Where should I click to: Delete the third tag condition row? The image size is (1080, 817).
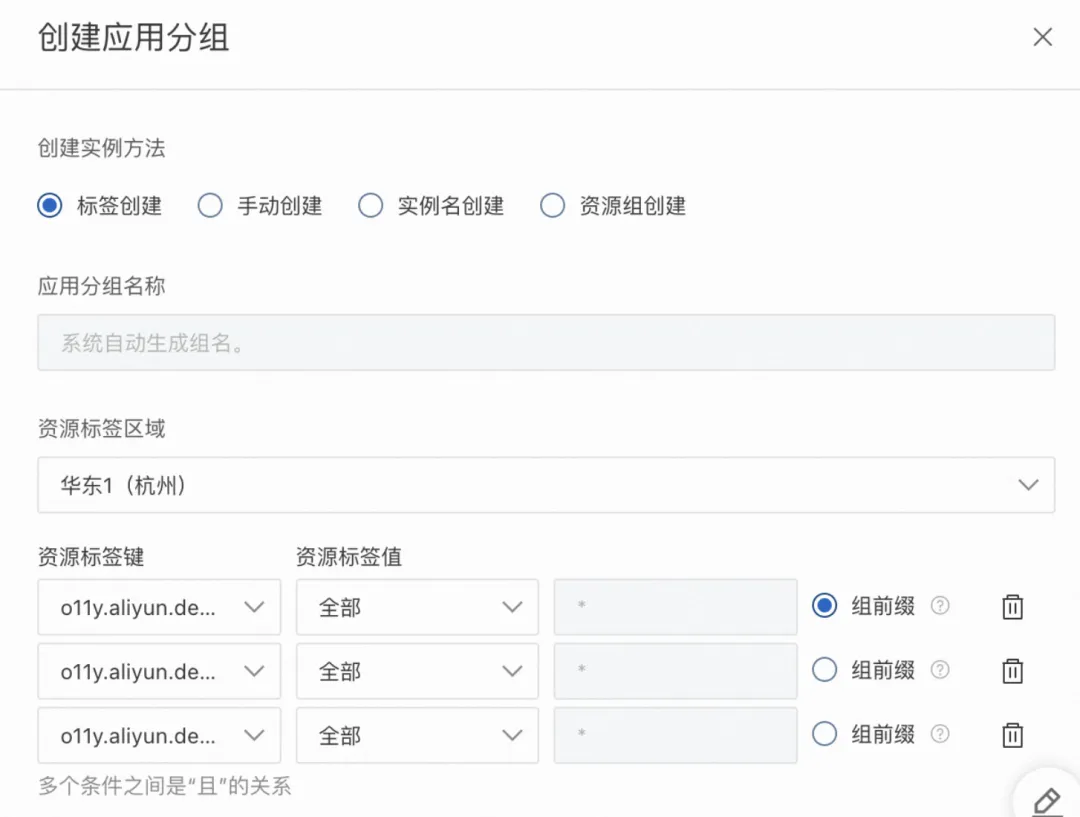point(1012,734)
